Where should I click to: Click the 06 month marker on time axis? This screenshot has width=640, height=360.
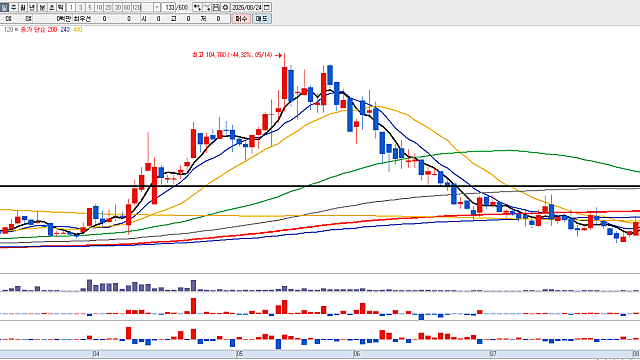point(357,354)
